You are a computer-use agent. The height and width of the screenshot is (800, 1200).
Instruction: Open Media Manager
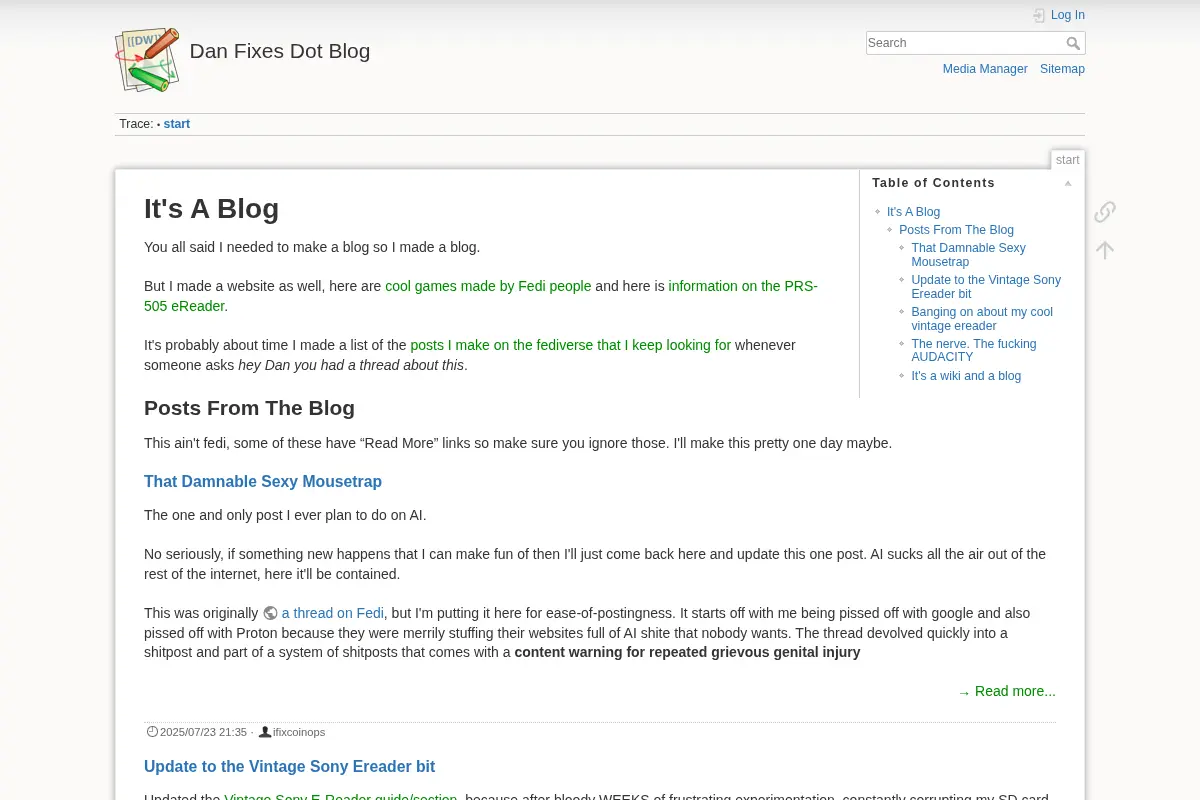985,69
